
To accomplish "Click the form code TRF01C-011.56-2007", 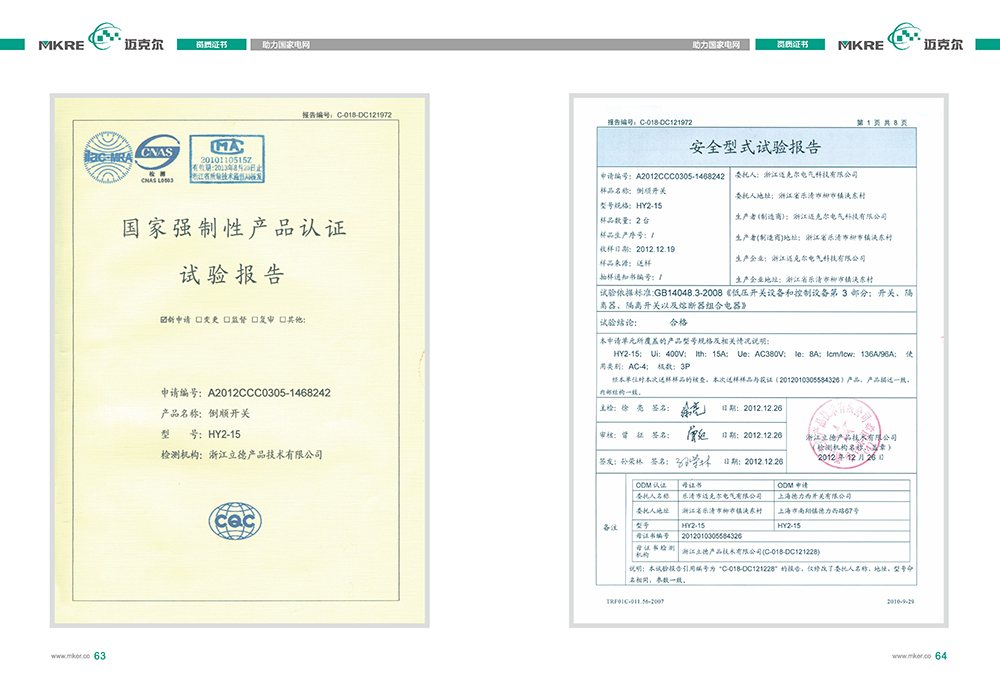I will (x=635, y=601).
